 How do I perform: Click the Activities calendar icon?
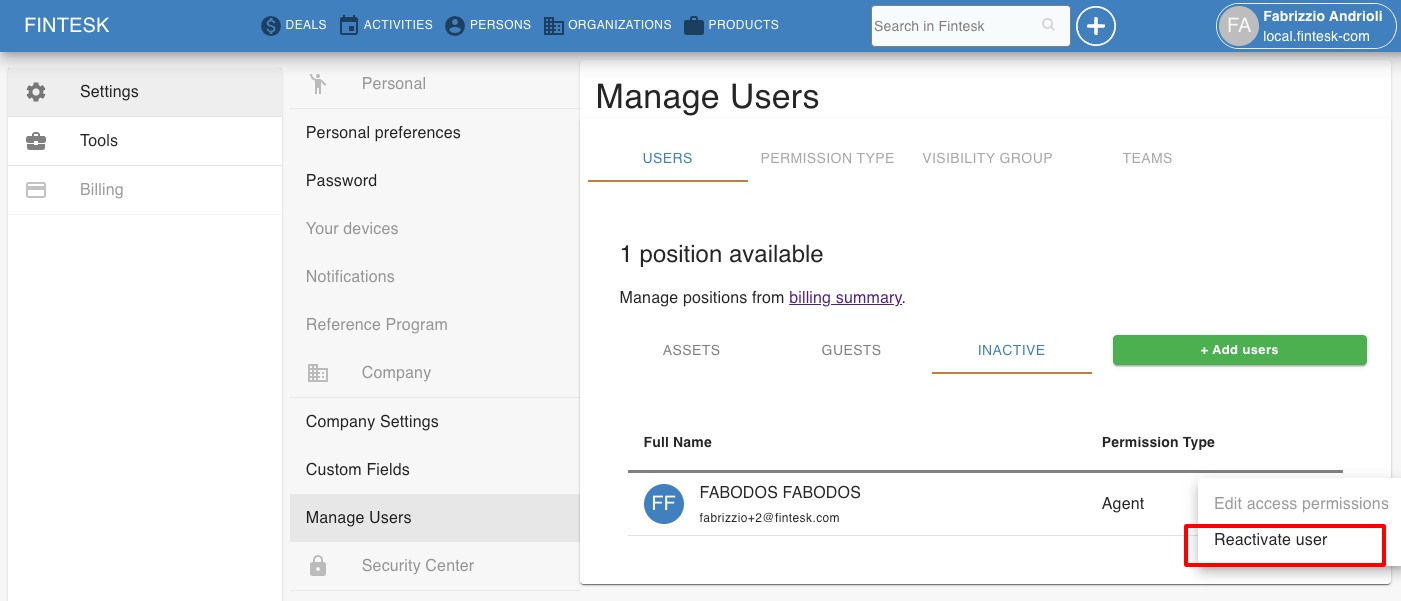(x=349, y=26)
